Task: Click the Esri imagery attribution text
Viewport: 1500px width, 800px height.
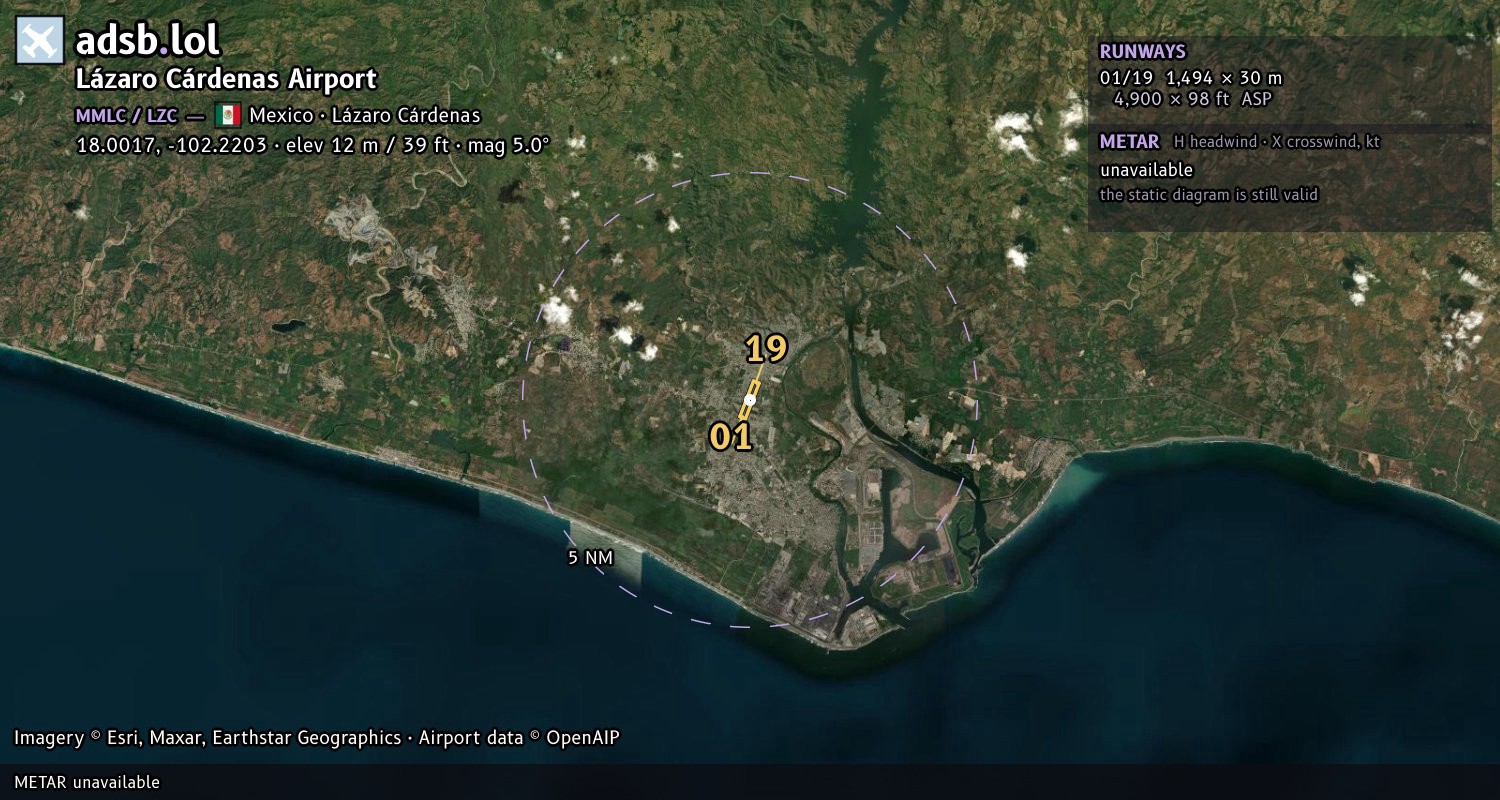Action: pyautogui.click(x=317, y=738)
